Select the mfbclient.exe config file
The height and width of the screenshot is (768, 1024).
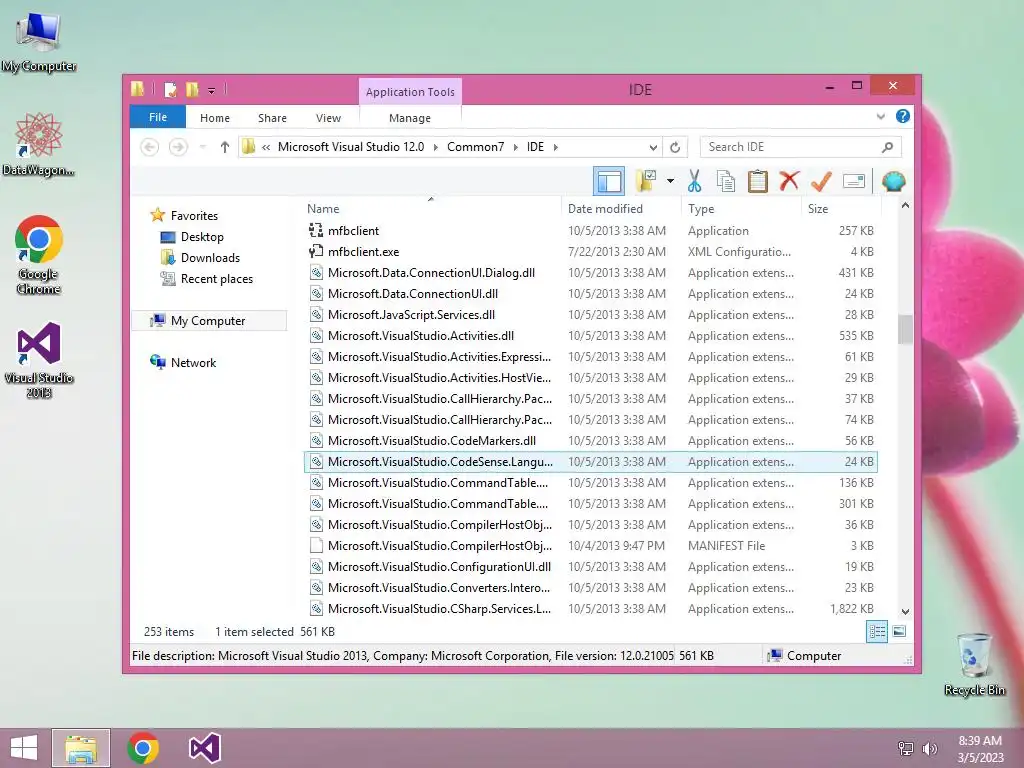point(591,251)
